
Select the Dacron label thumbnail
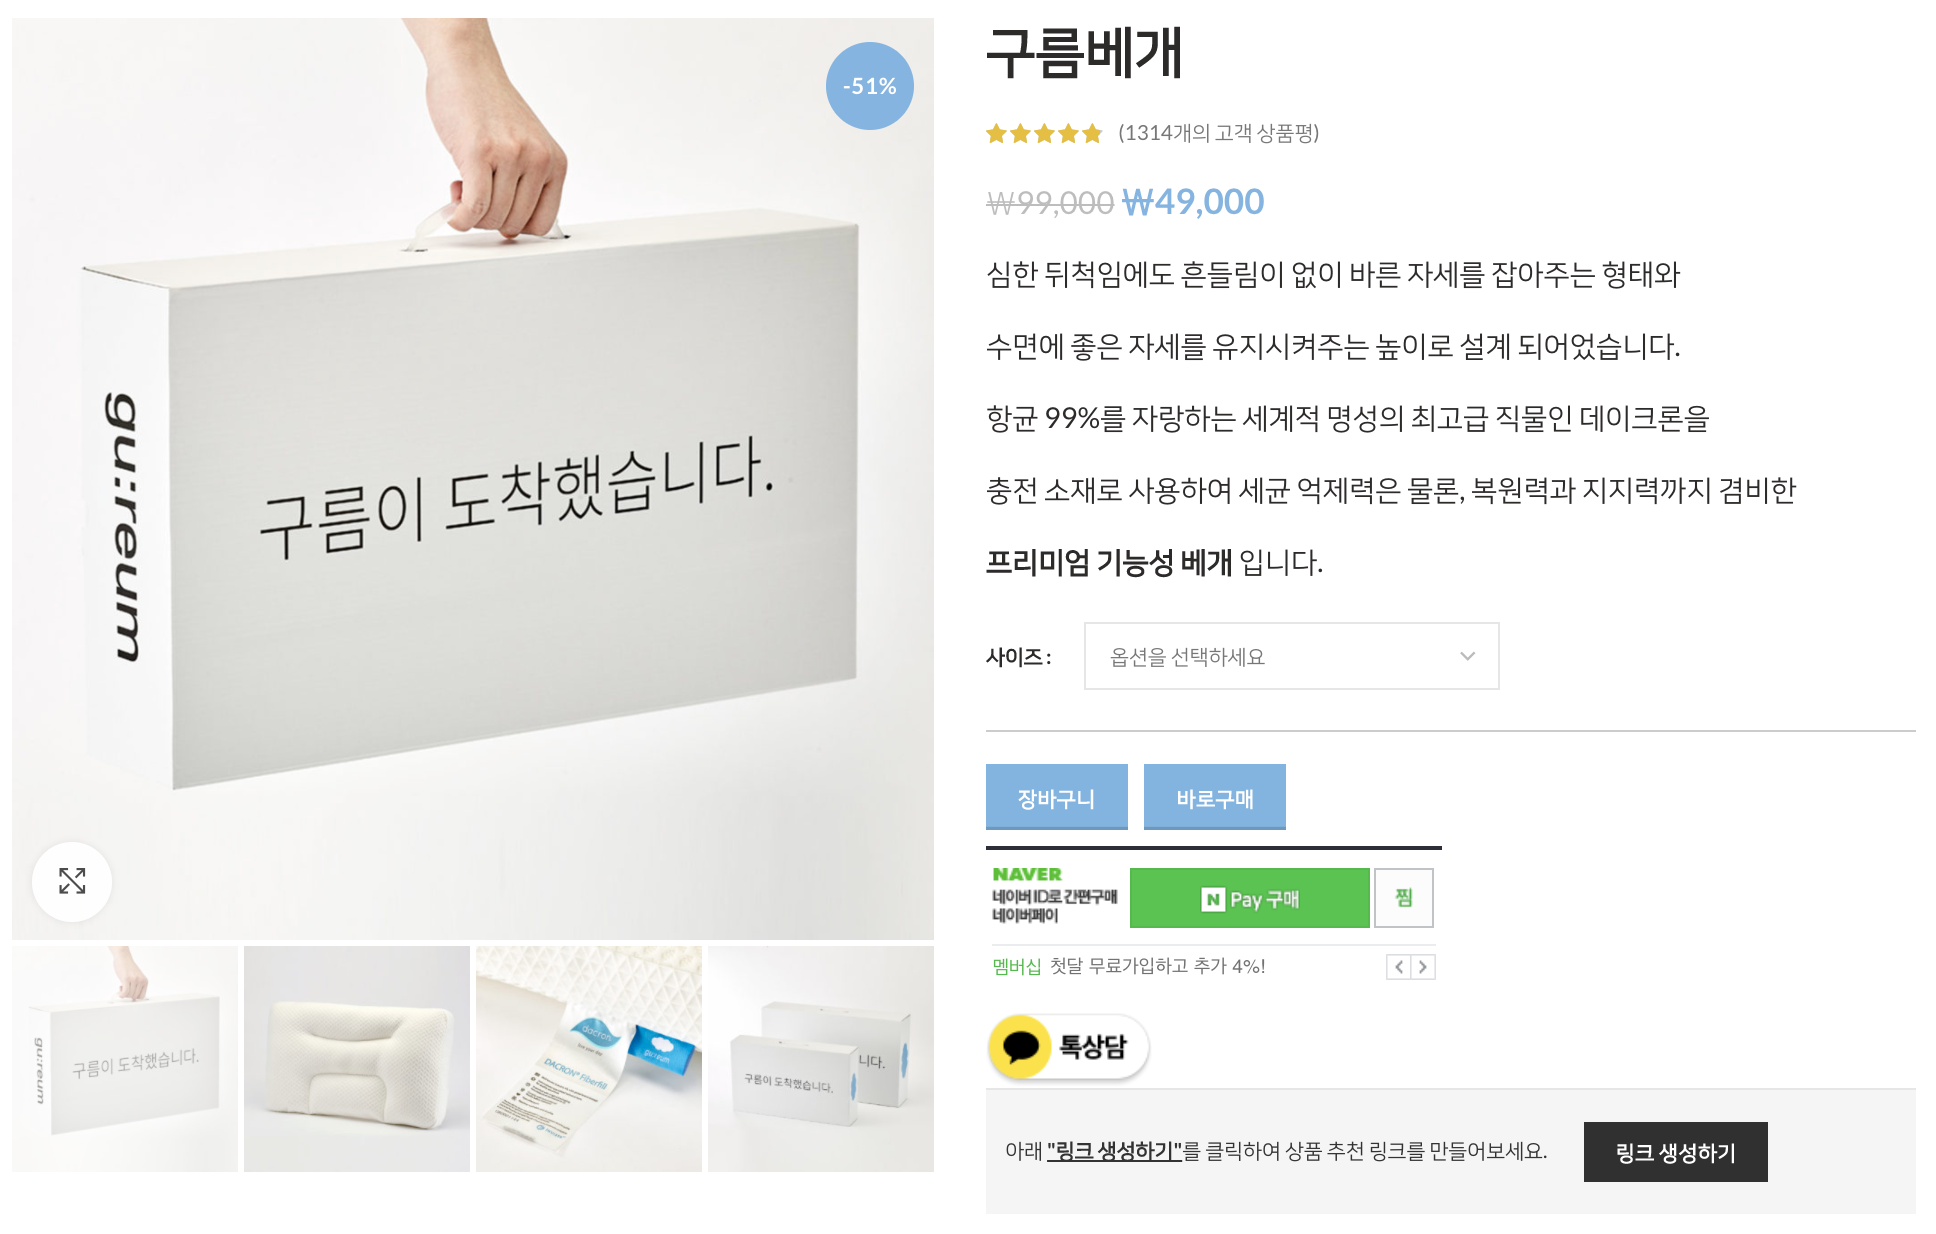click(x=589, y=1059)
